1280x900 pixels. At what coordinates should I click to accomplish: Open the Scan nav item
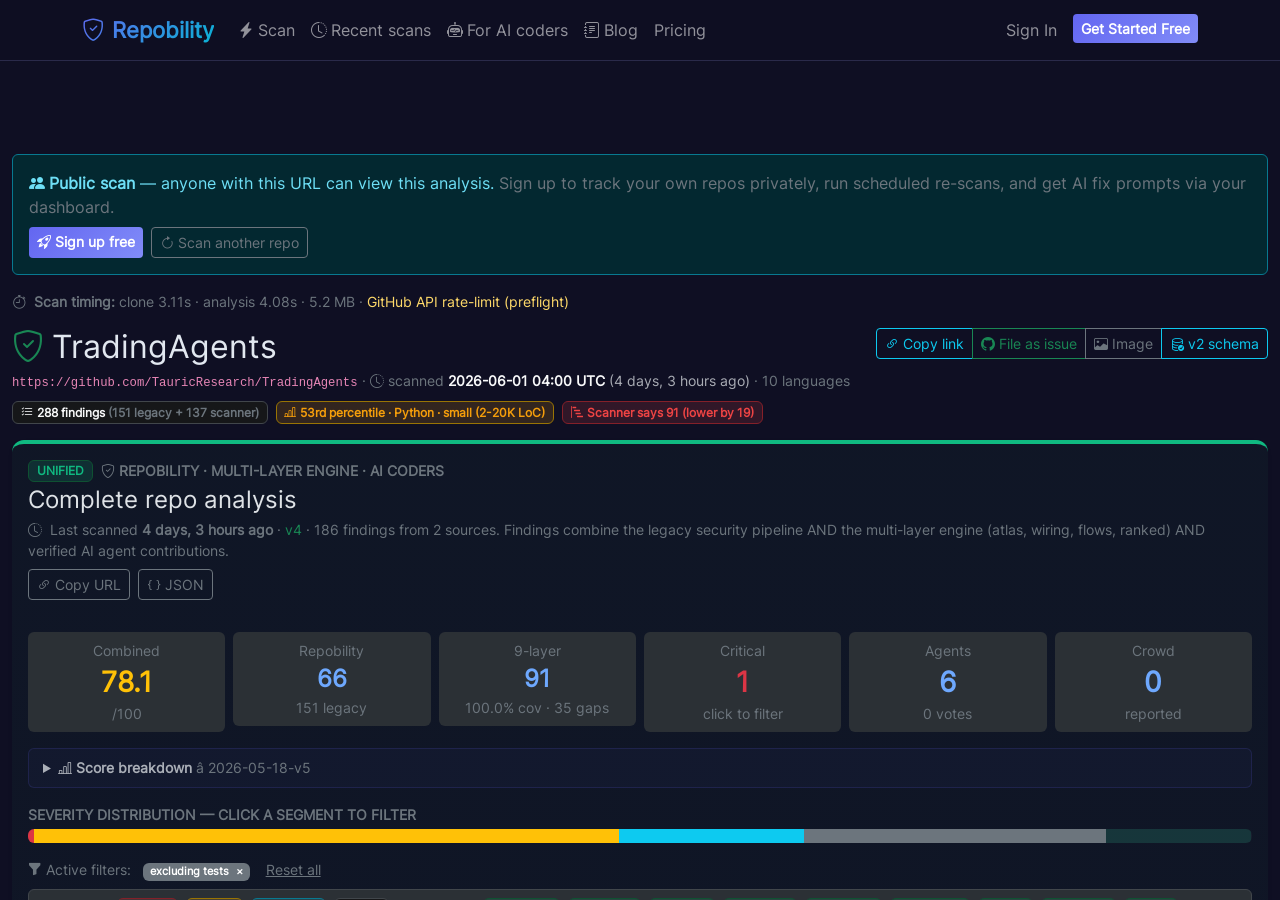[x=267, y=30]
